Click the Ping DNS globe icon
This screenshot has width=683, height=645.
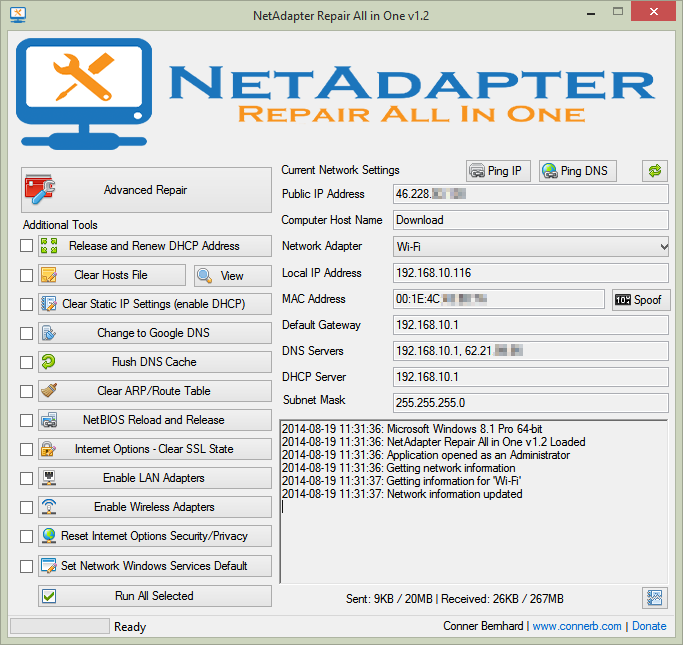pos(550,171)
